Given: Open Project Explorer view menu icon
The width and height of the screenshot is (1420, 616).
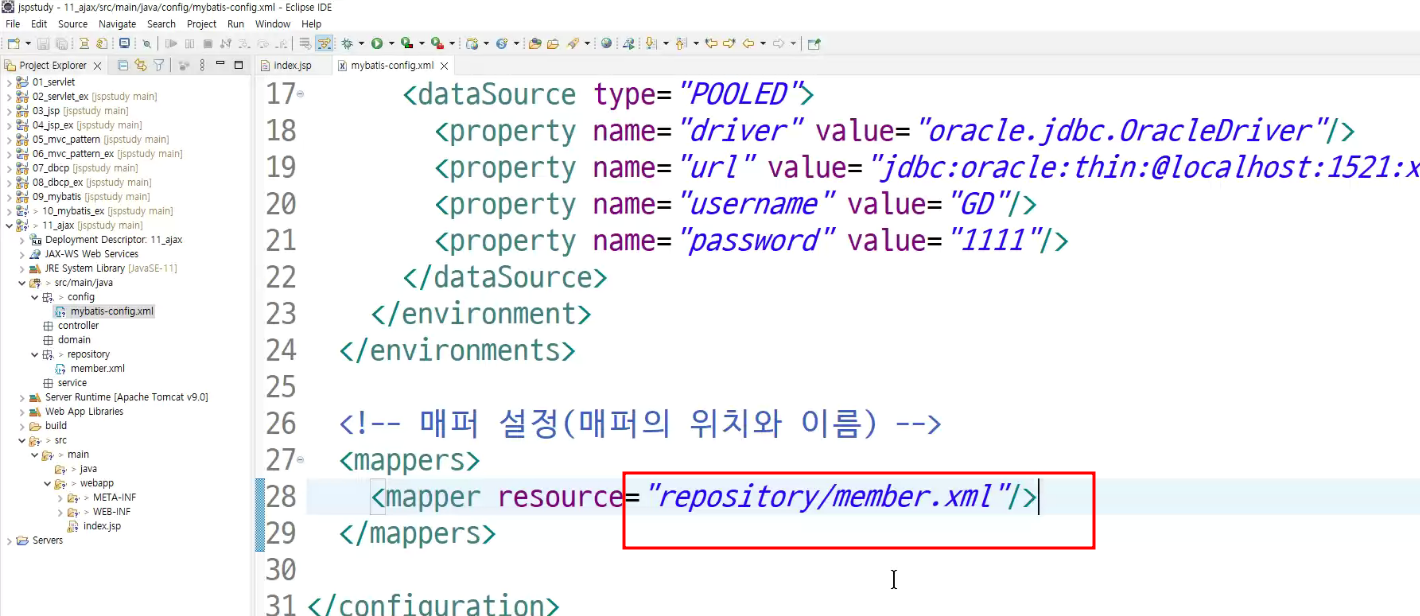Looking at the screenshot, I should click(x=202, y=65).
